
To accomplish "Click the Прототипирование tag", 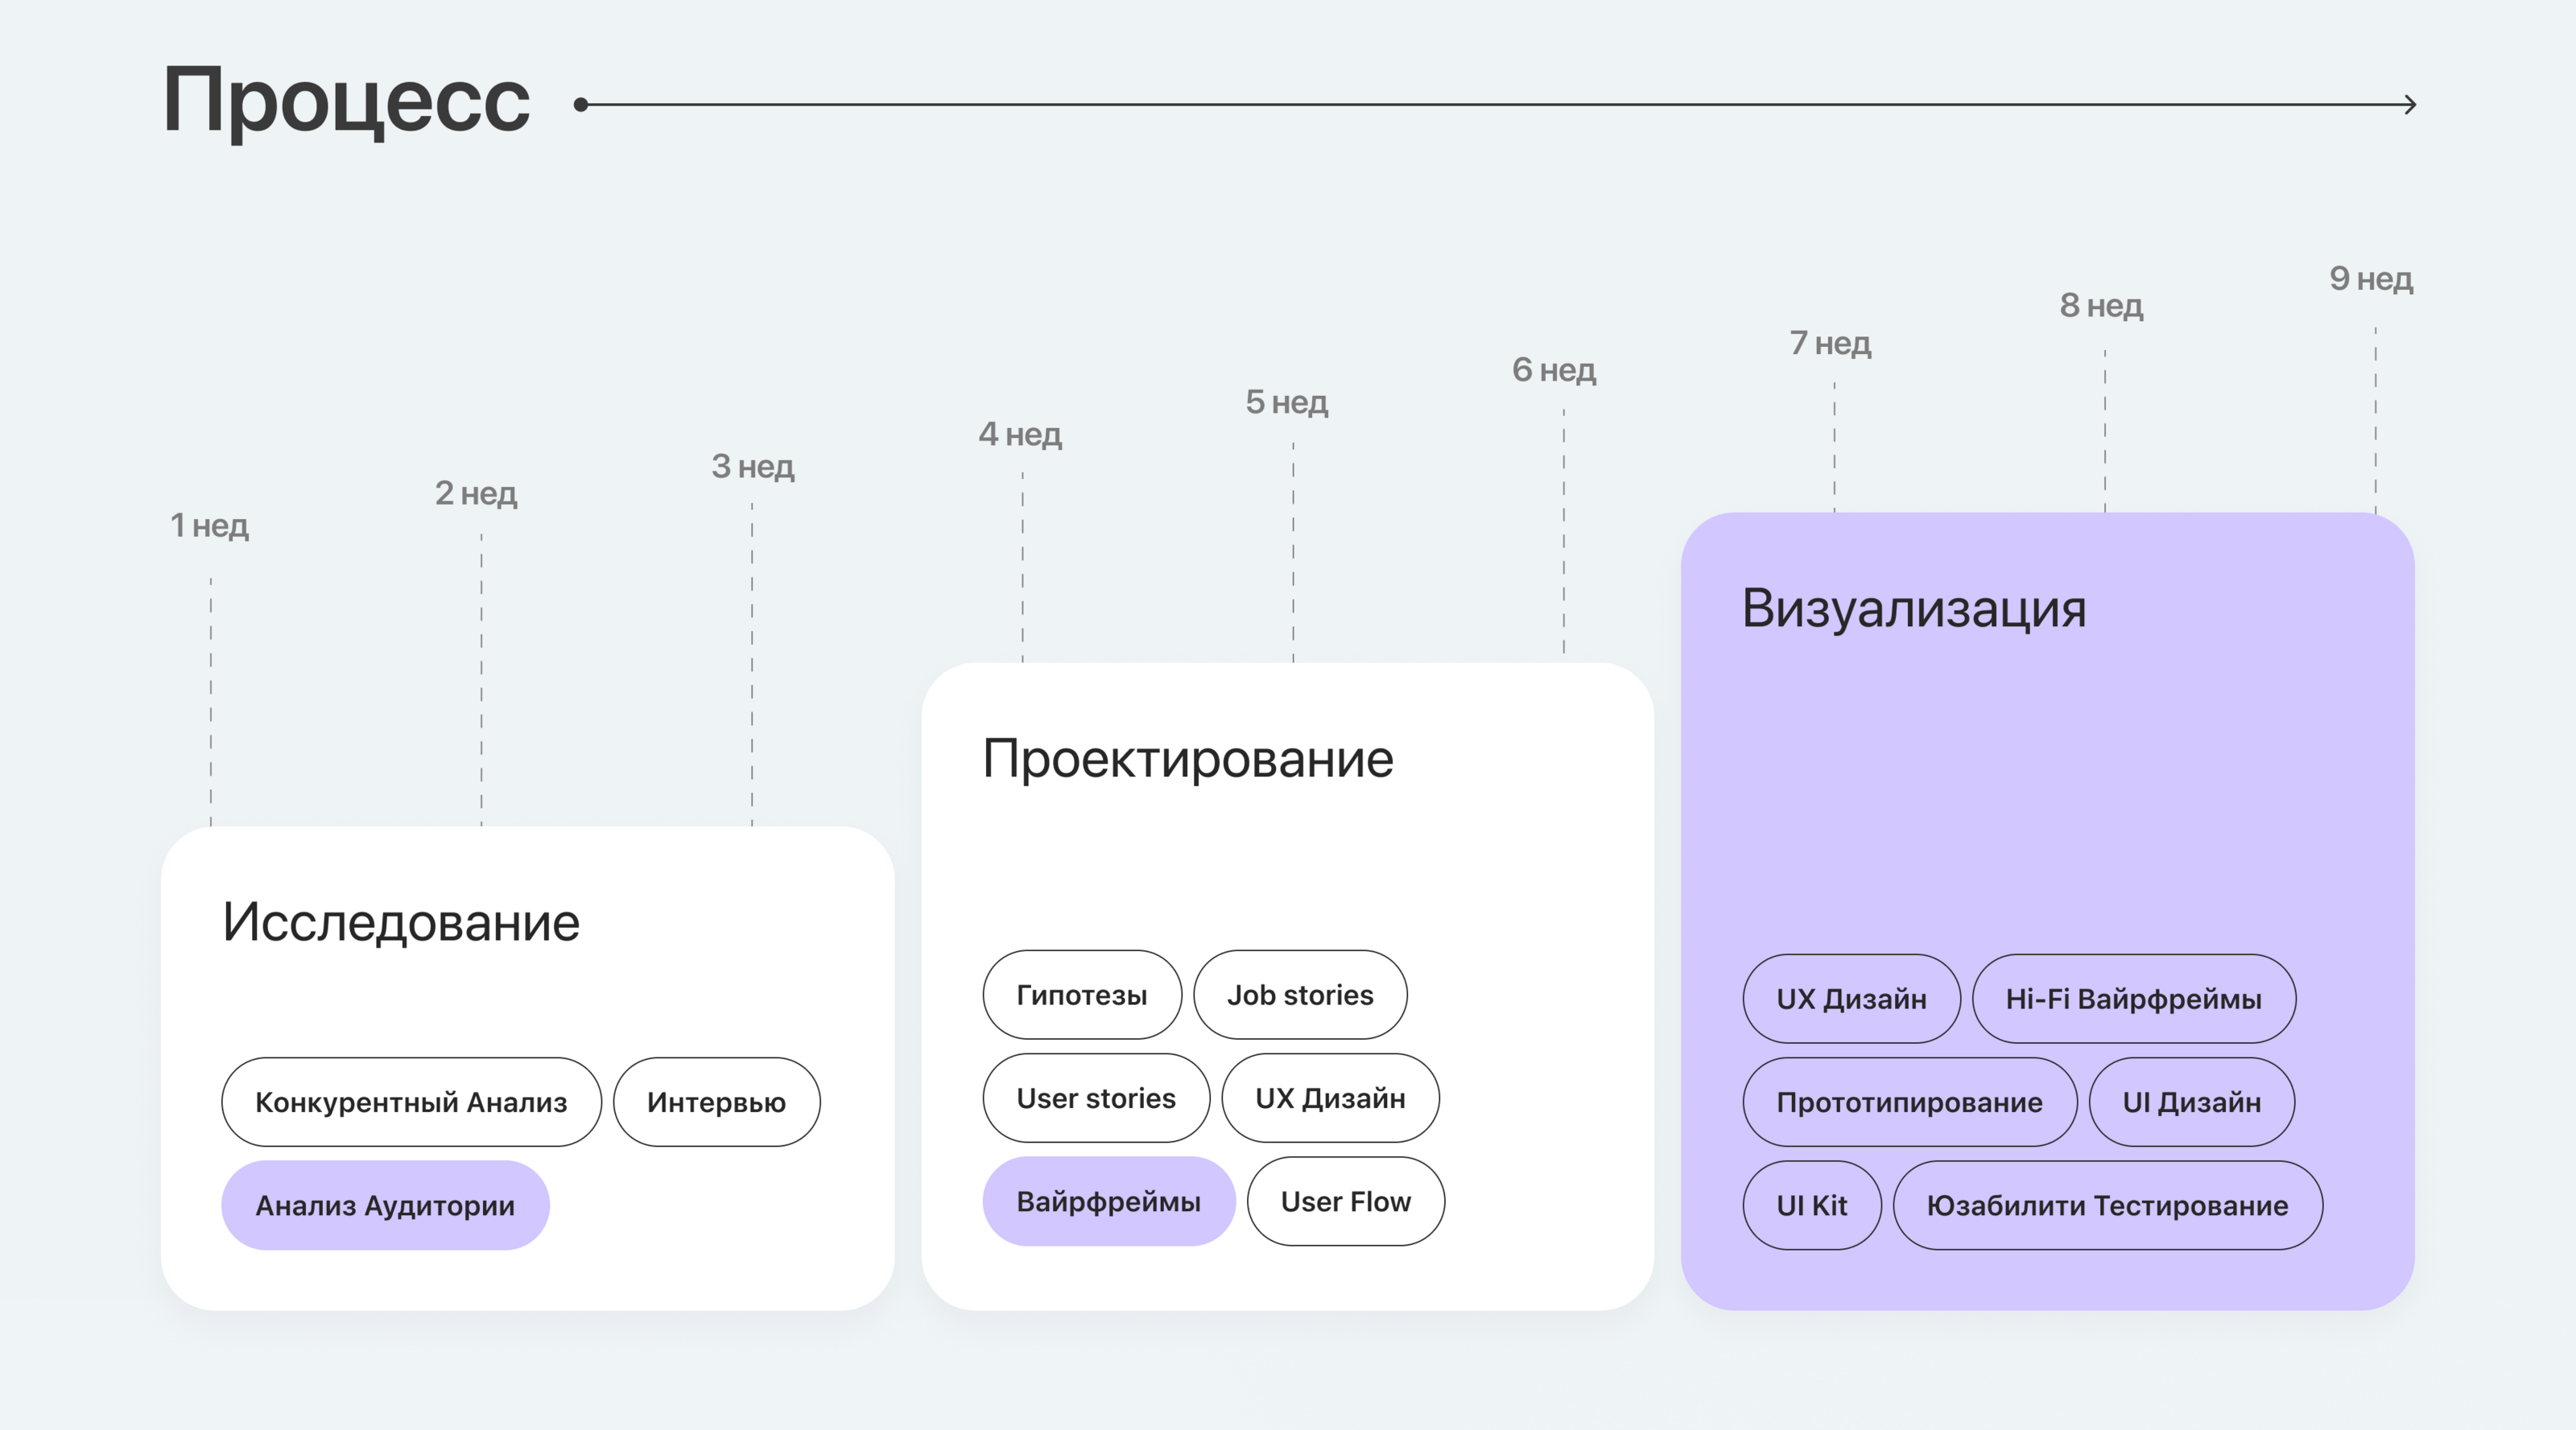I will coord(1909,1102).
